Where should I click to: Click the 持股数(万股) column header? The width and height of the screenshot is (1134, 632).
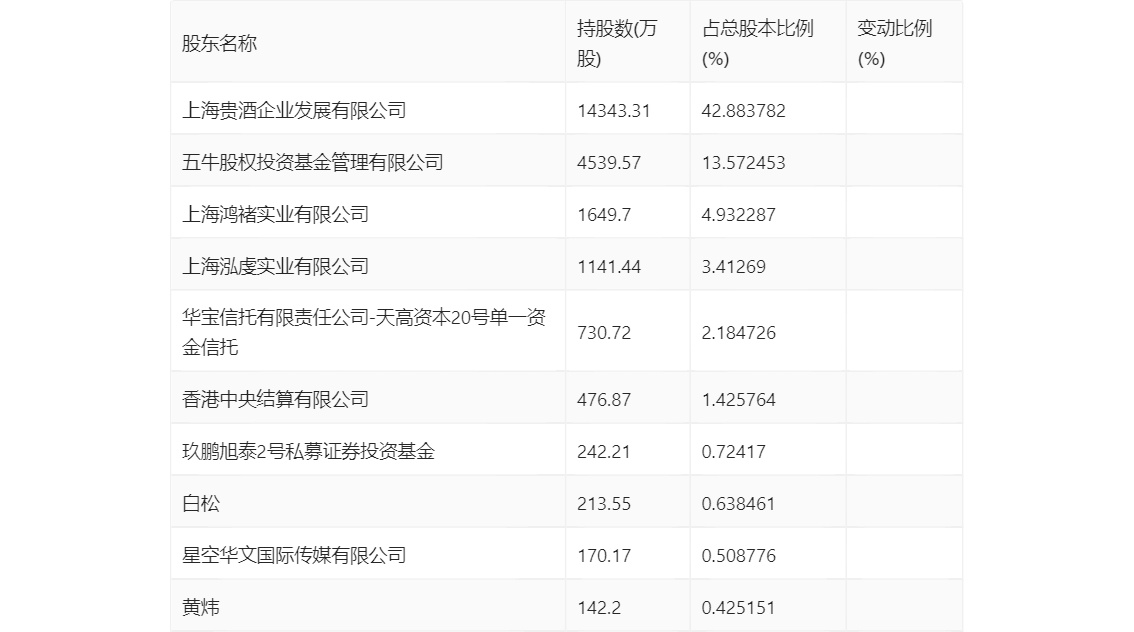click(617, 43)
